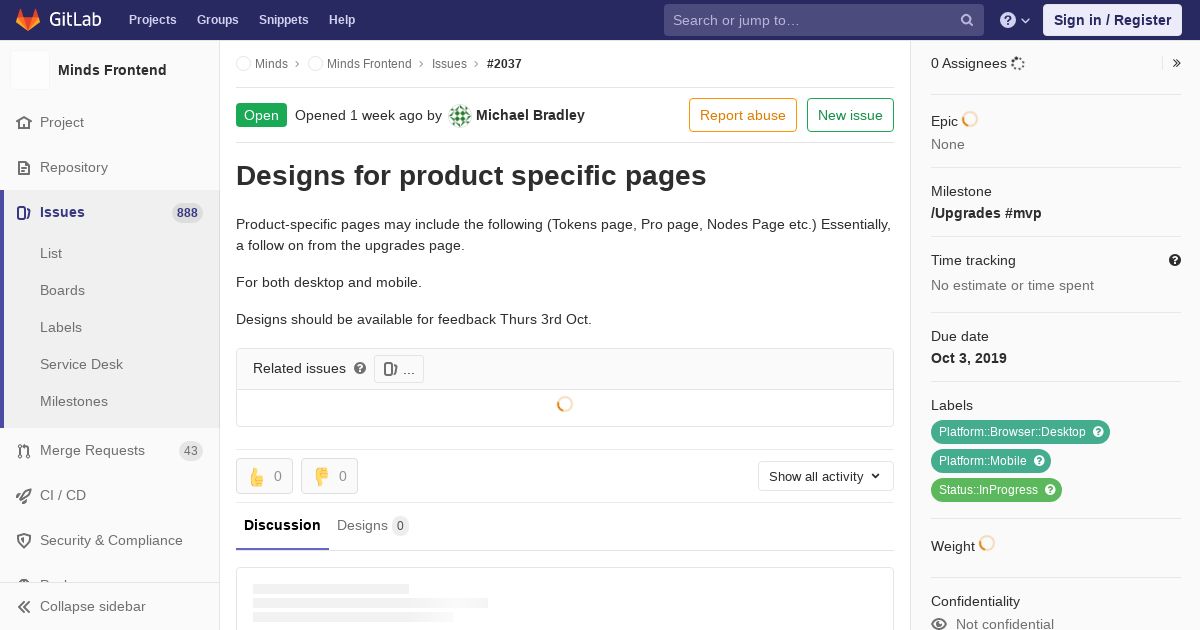This screenshot has width=1200, height=630.
Task: Click the Time tracking help icon
Action: click(x=1175, y=260)
